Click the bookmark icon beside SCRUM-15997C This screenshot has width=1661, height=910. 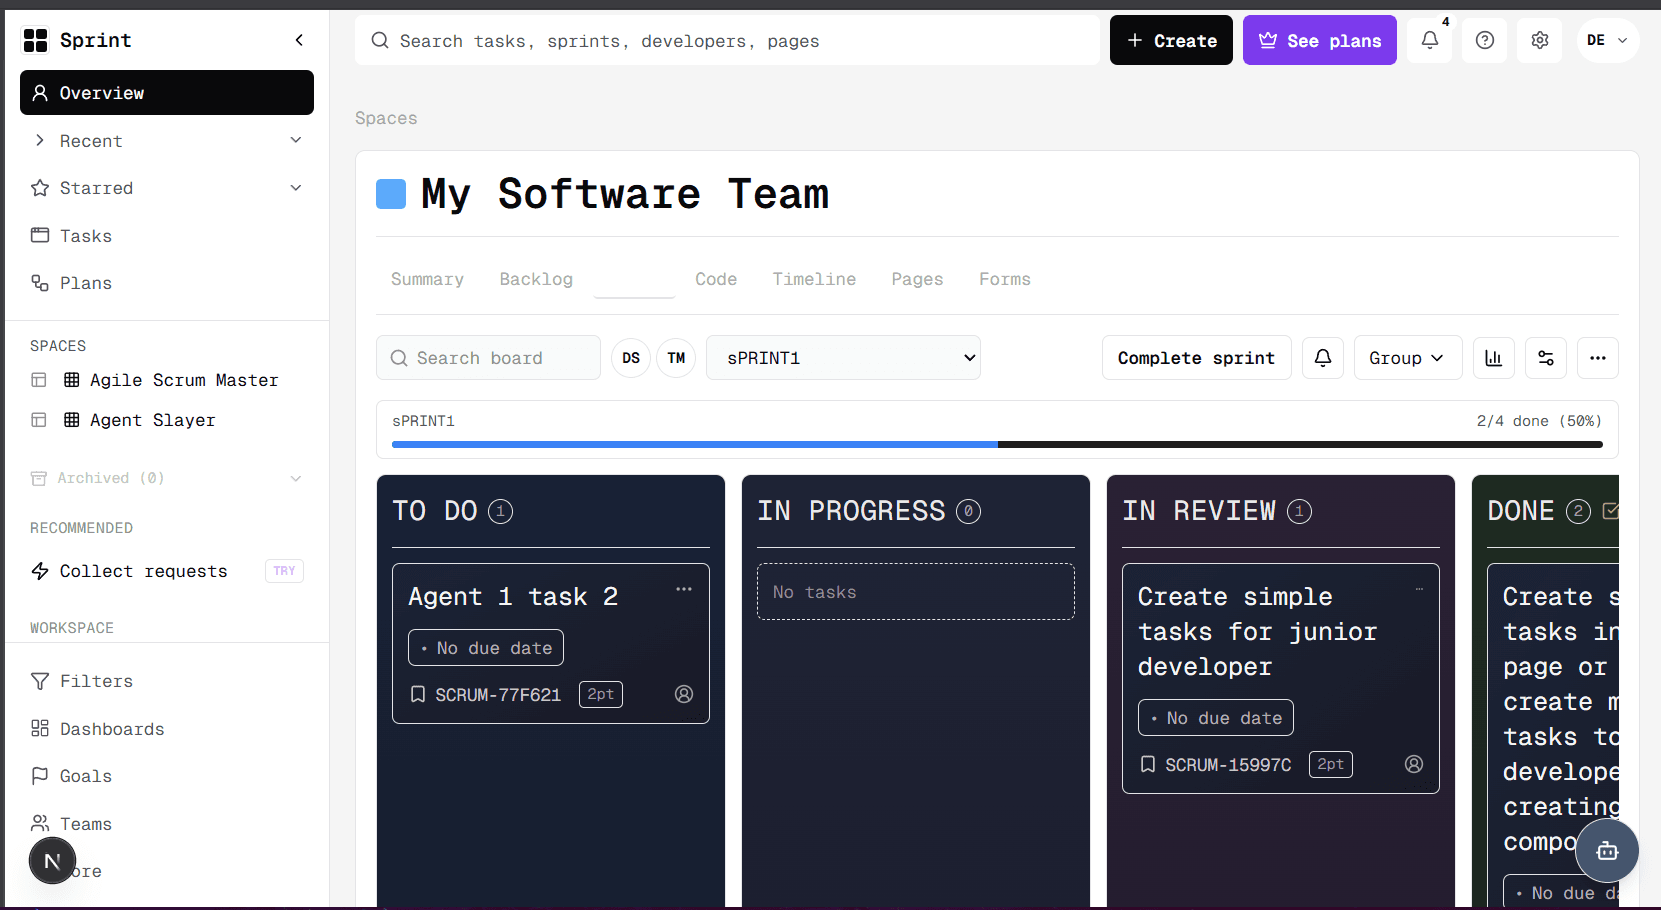[1148, 764]
